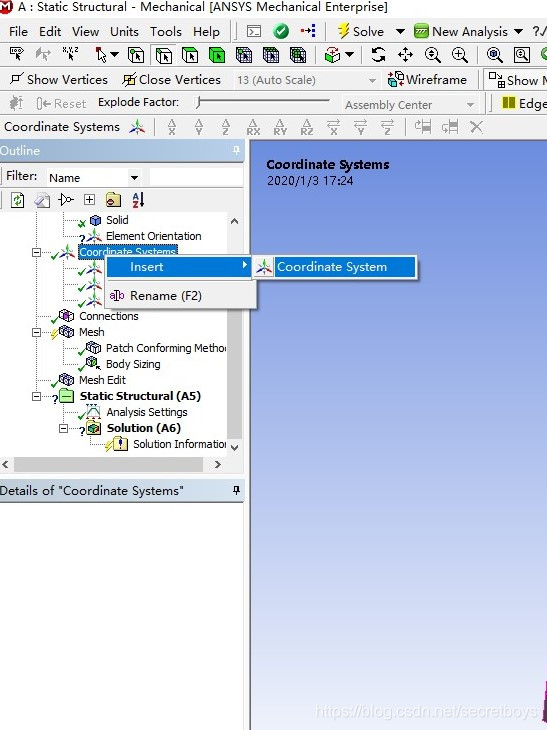This screenshot has width=547, height=730.
Task: Click the create coordinate system triad icon
Action: pos(137,127)
